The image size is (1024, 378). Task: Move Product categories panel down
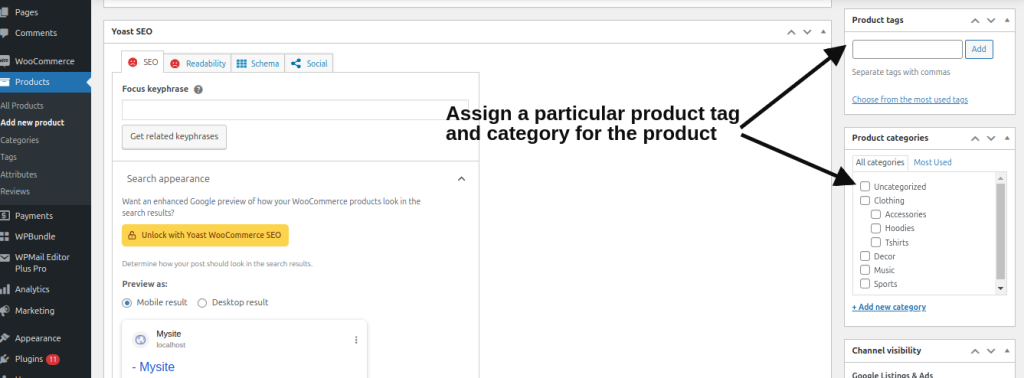point(991,138)
